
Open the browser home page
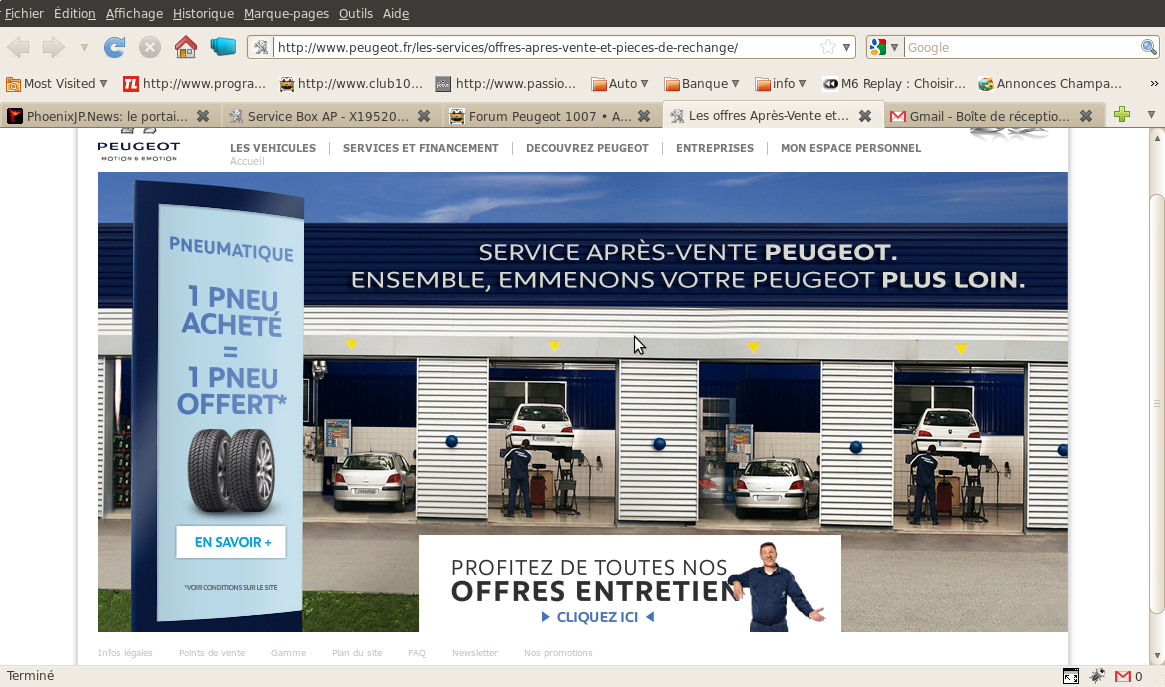tap(186, 48)
